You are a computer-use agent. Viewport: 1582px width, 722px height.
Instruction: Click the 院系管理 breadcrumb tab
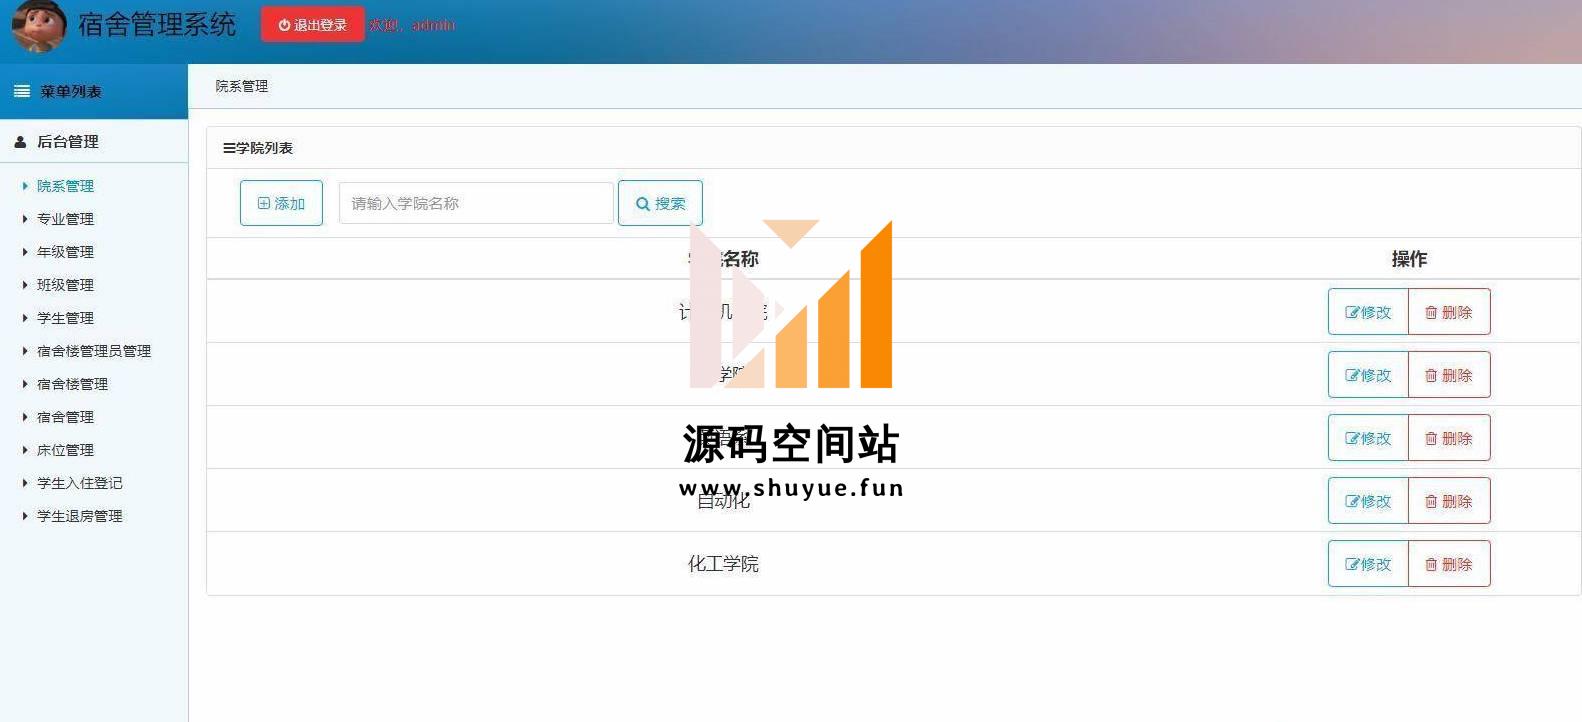[x=242, y=86]
